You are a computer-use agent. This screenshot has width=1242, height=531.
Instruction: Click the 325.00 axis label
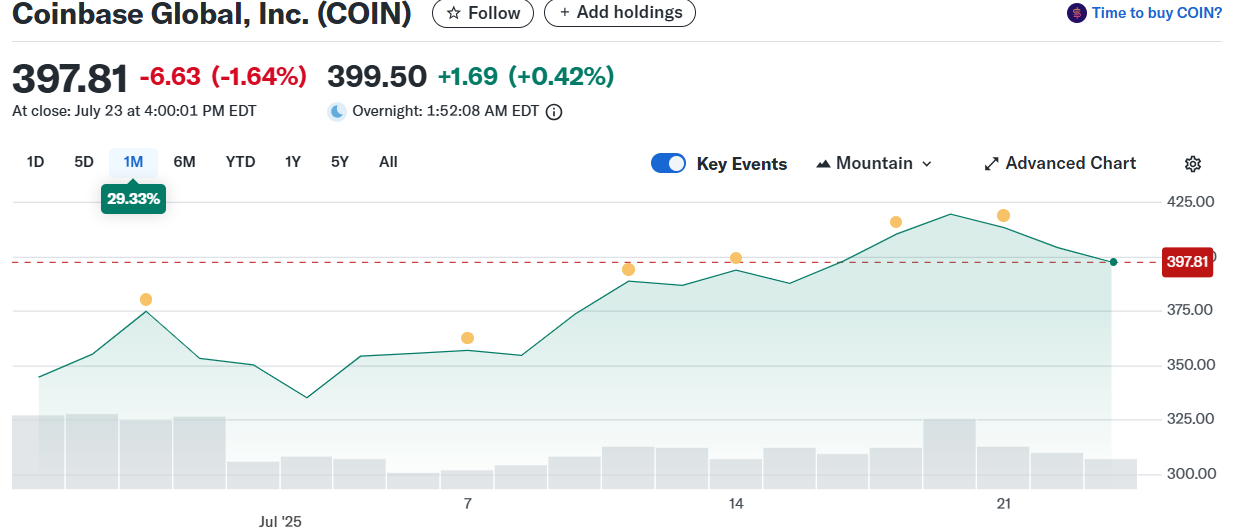[1190, 419]
